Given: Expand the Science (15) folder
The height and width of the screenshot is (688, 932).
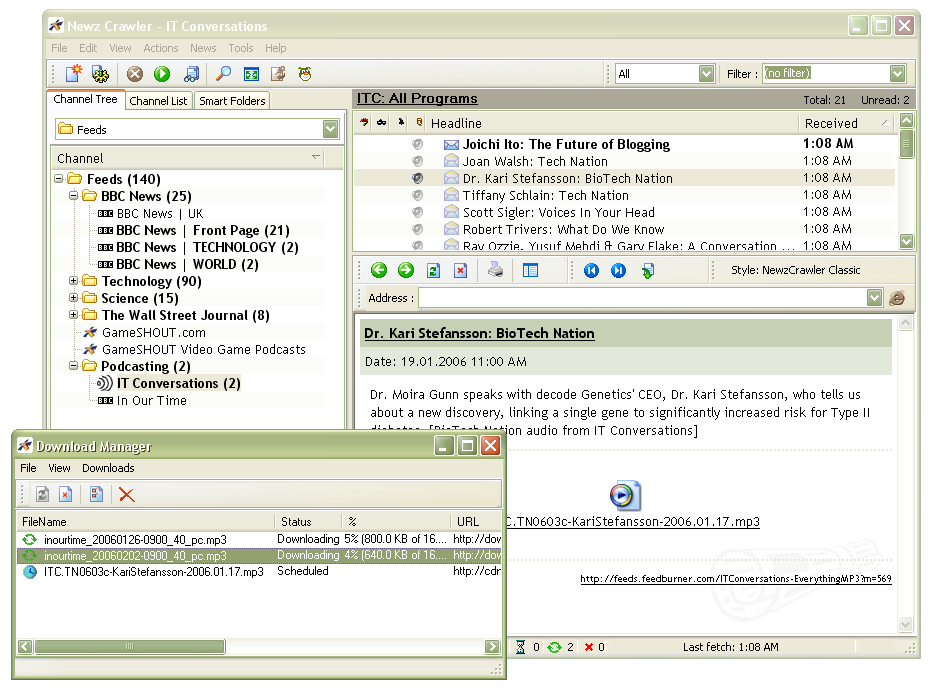Looking at the screenshot, I should pos(73,297).
